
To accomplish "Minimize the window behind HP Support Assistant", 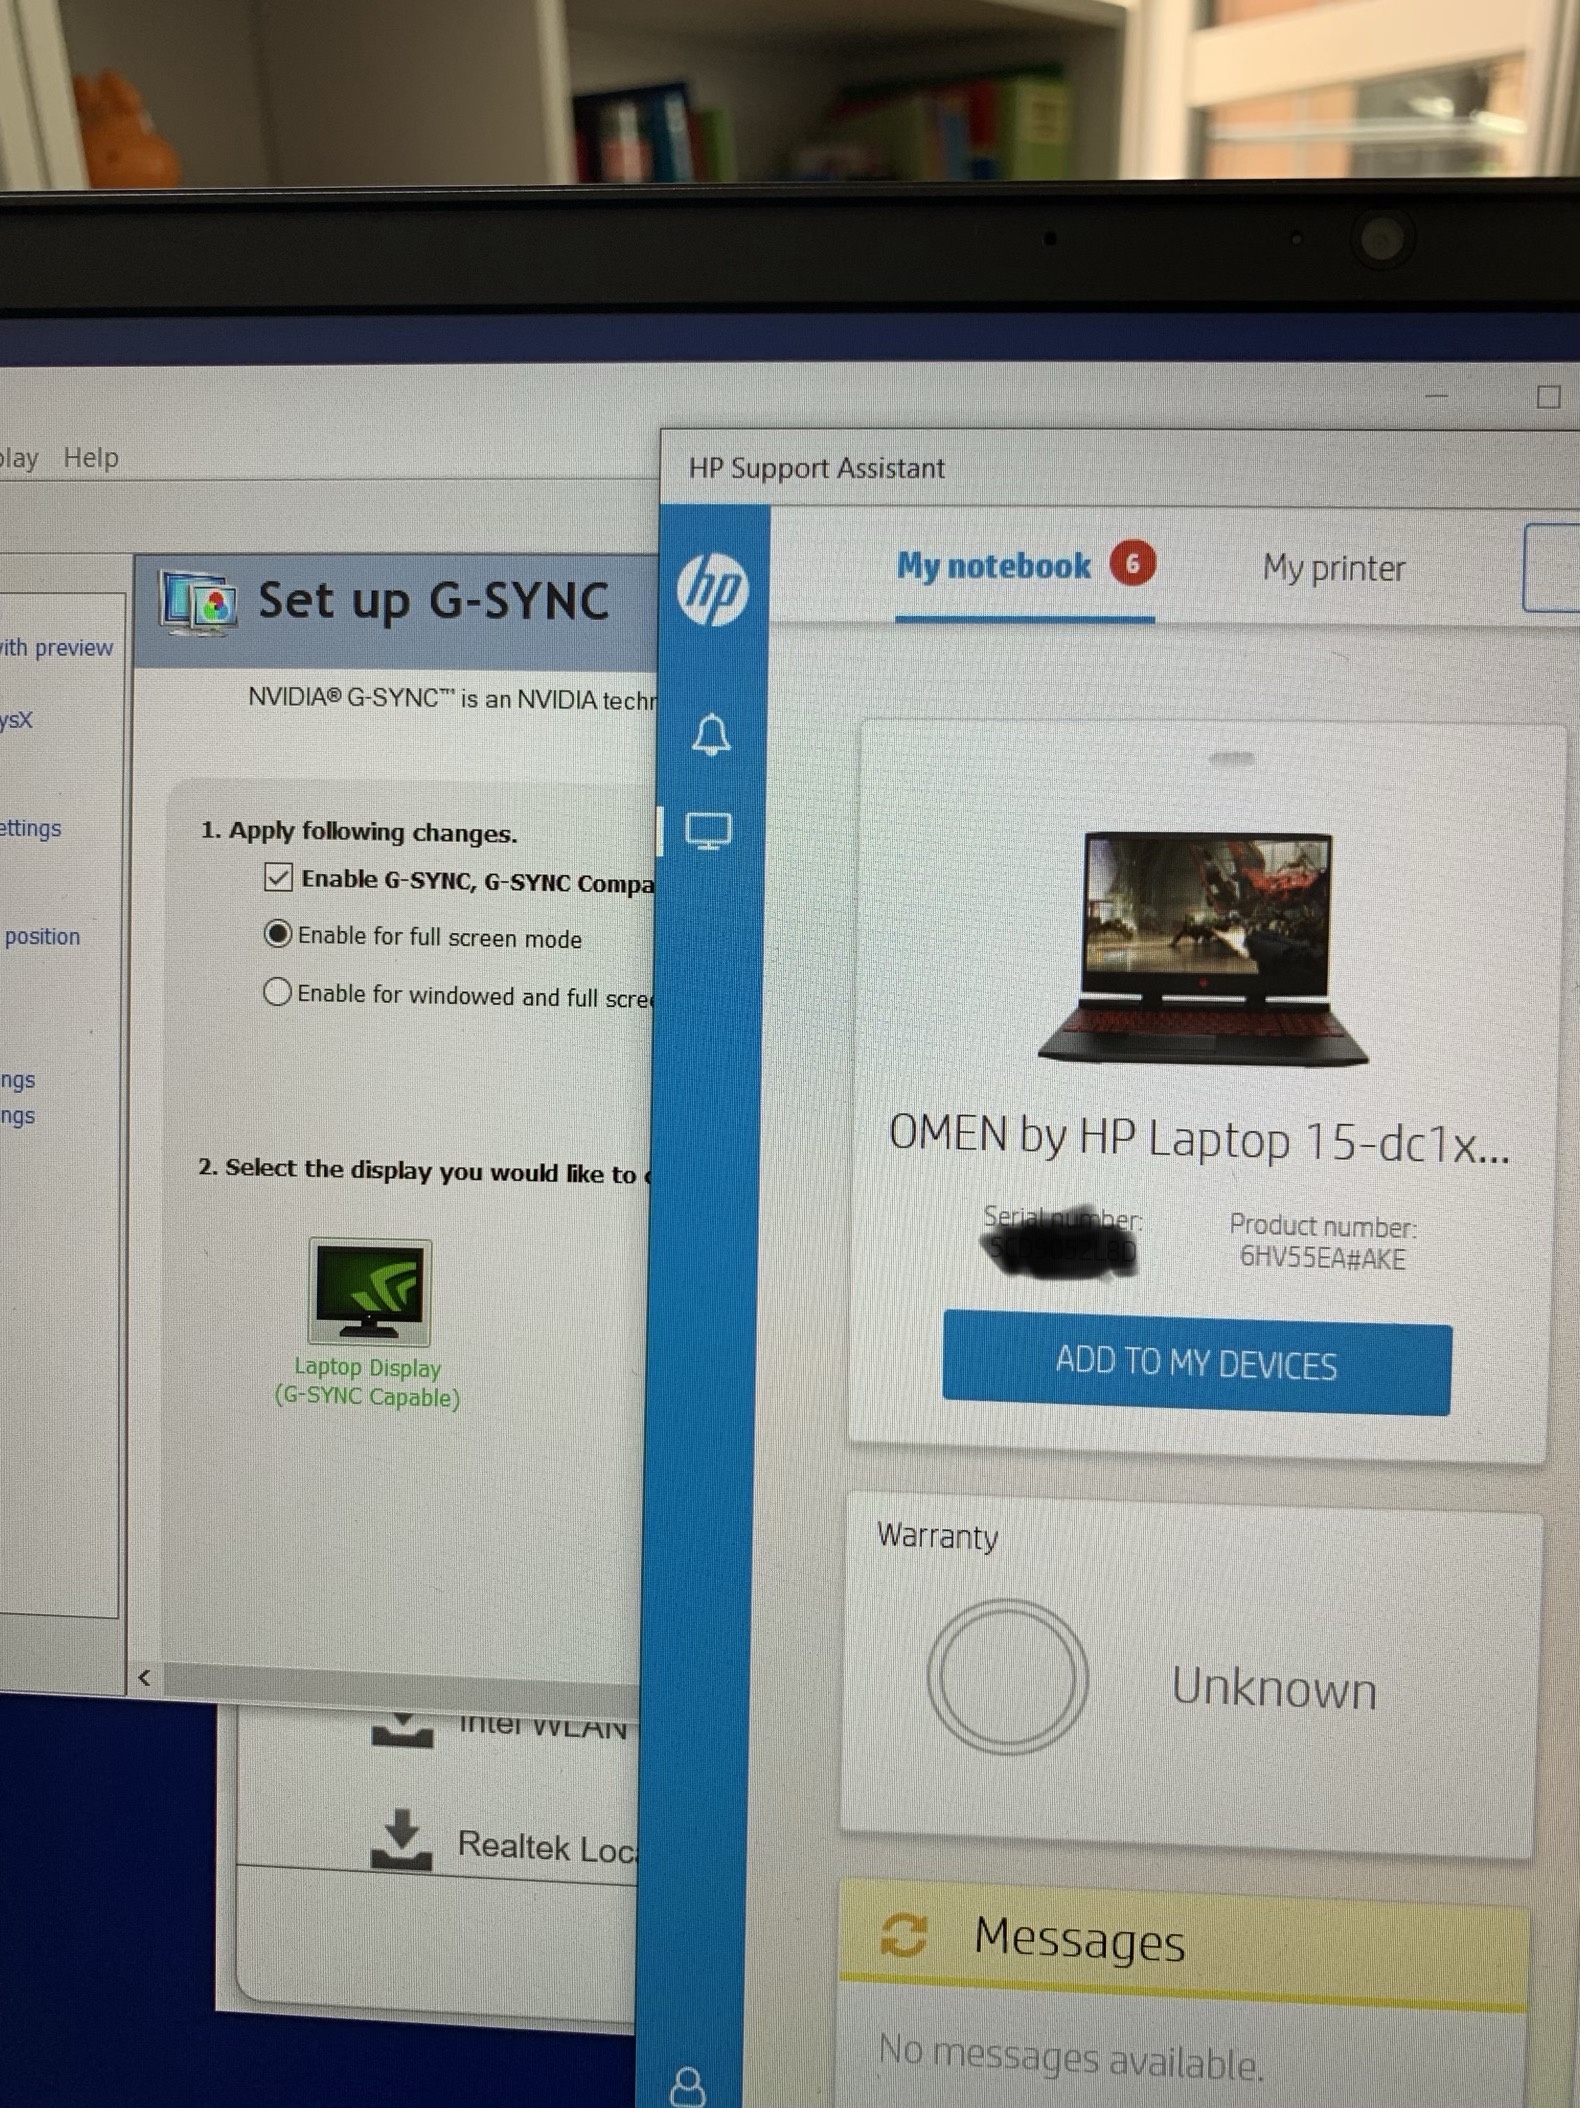I will pyautogui.click(x=1437, y=396).
